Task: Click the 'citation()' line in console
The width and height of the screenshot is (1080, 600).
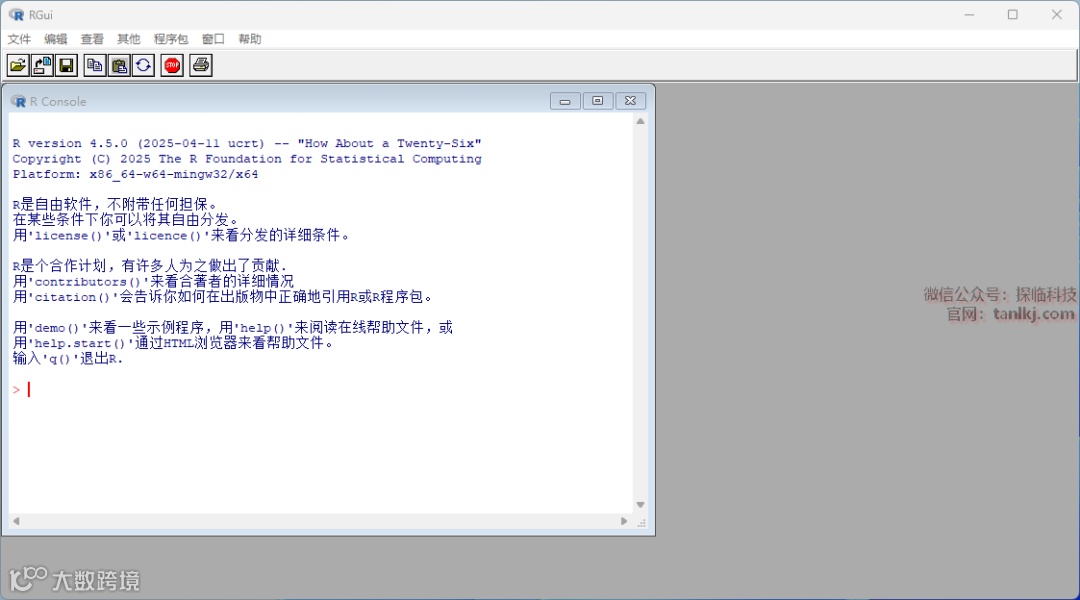Action: (224, 297)
